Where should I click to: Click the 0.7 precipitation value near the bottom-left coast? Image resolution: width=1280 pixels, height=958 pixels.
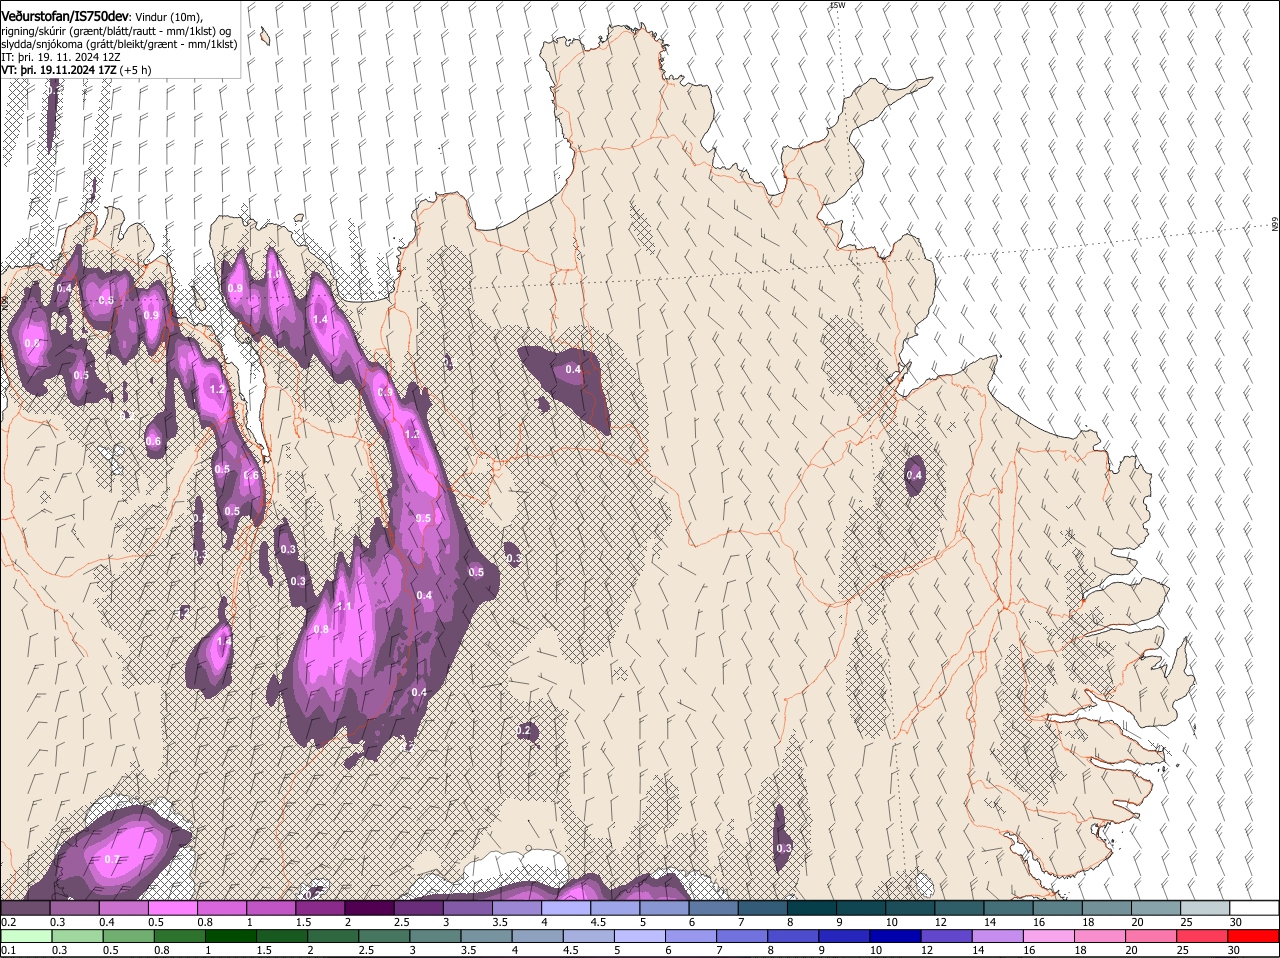point(112,859)
